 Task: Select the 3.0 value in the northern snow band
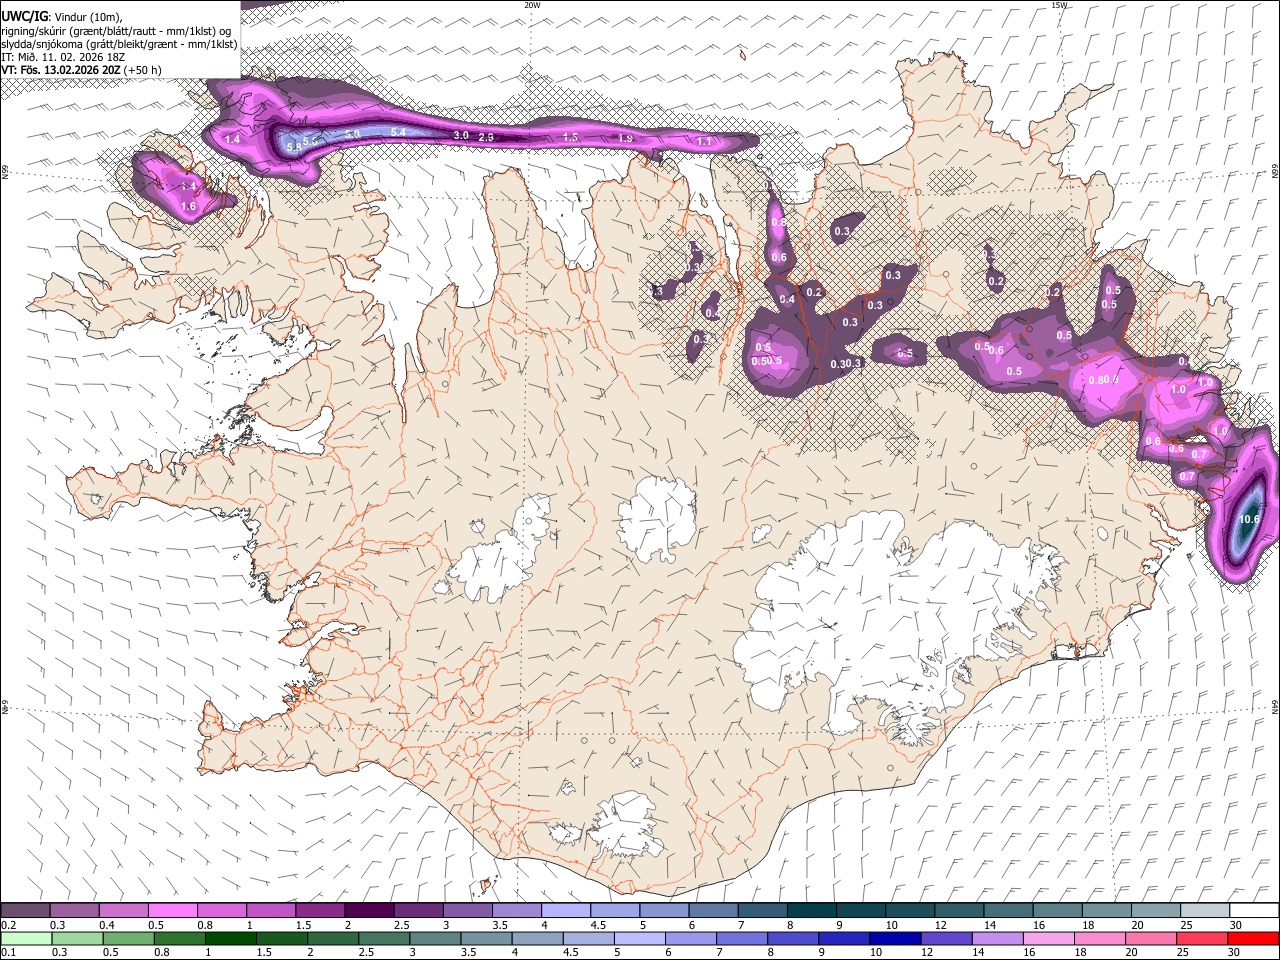coord(461,135)
